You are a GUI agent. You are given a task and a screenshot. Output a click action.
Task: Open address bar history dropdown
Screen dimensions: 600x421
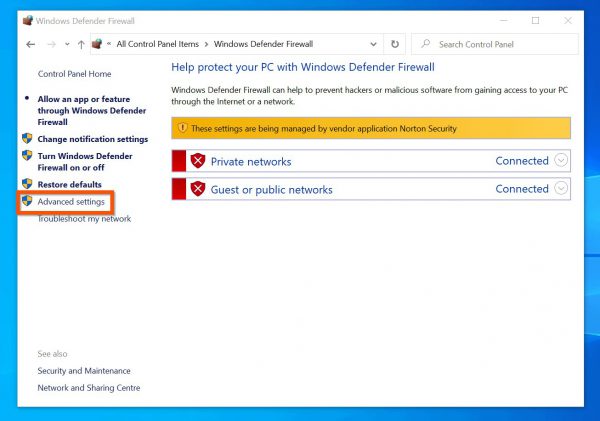[373, 45]
